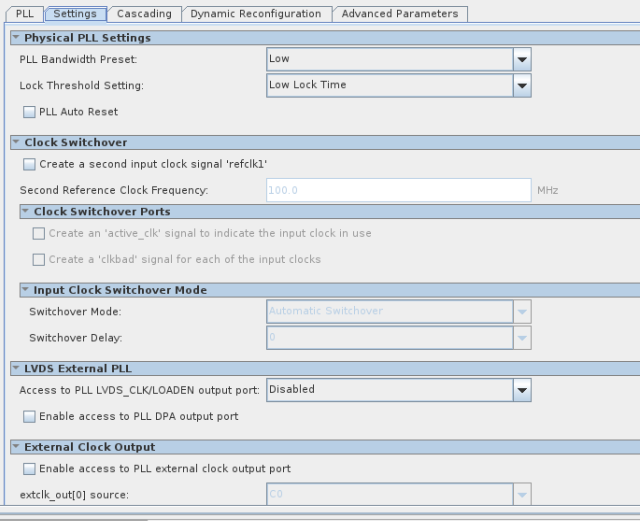Collapse the LVDS External PLL section

pos(15,368)
